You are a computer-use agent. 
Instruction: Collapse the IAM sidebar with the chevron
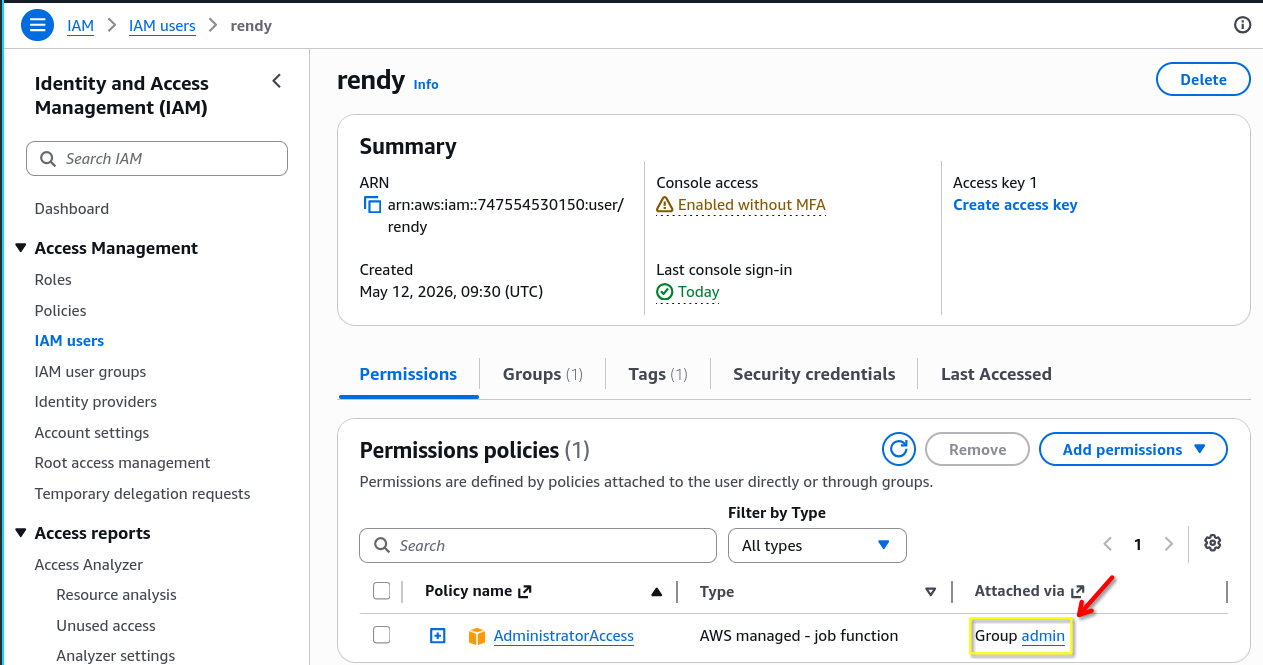(277, 81)
